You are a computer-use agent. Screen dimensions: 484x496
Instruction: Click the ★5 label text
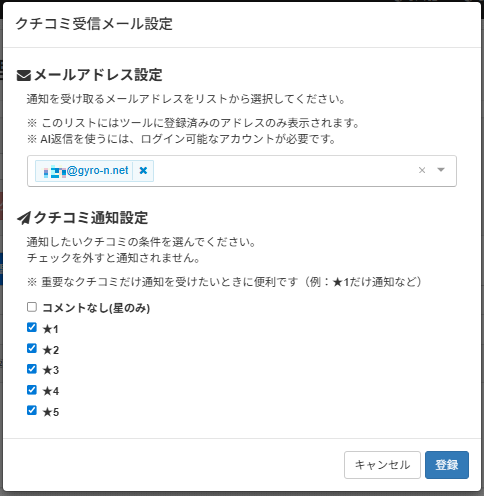[x=51, y=412]
